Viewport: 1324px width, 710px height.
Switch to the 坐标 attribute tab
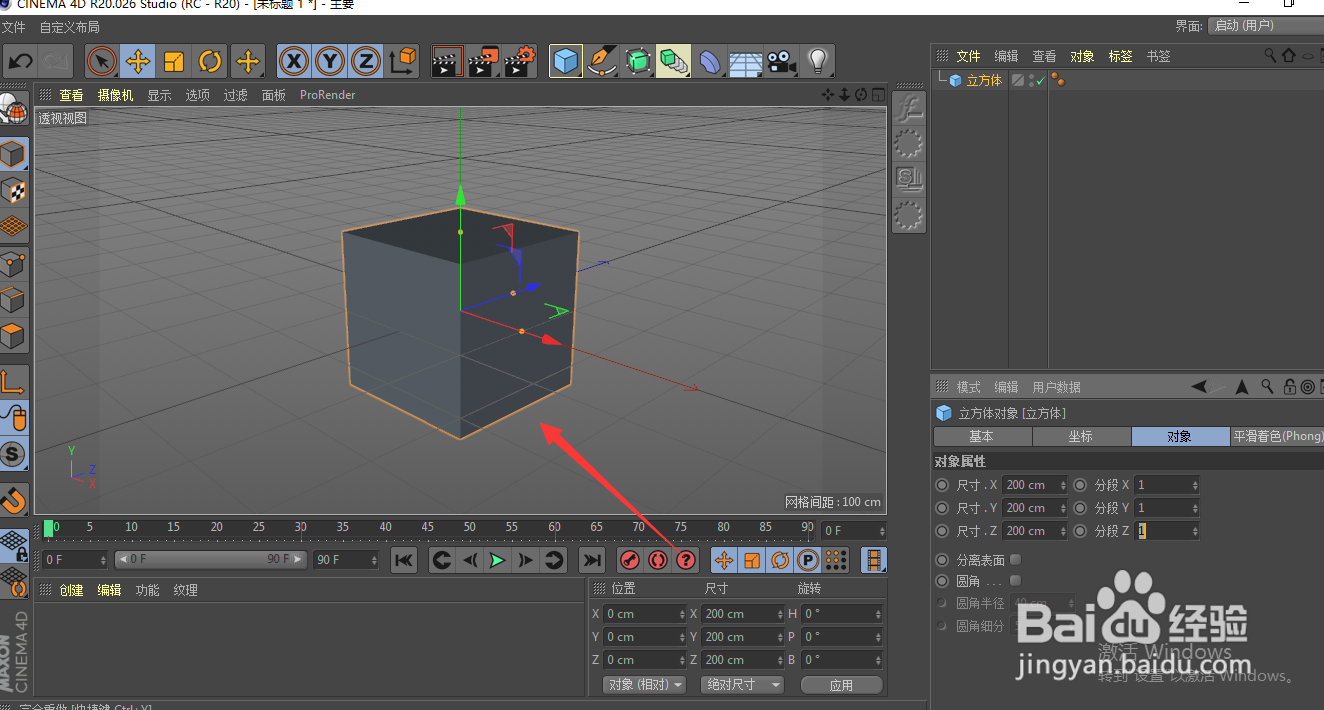coord(1081,437)
